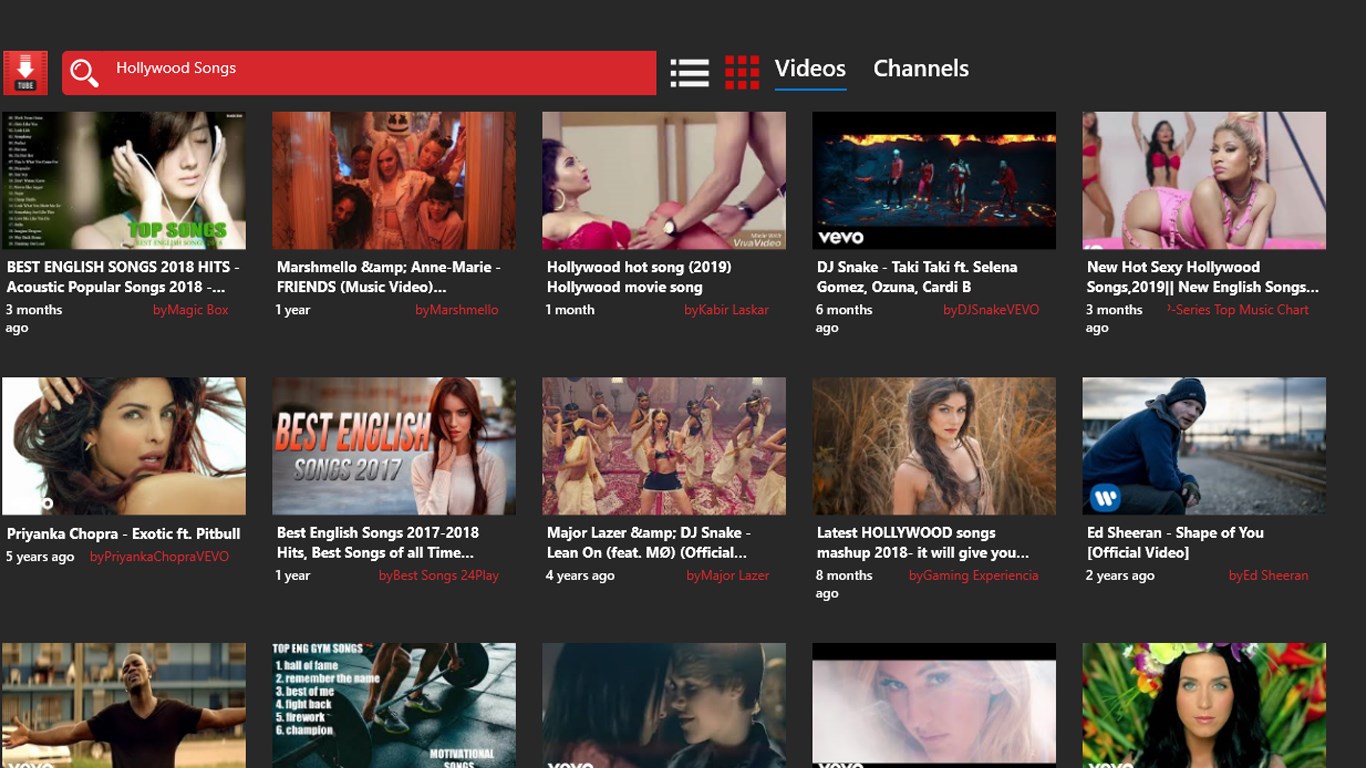The height and width of the screenshot is (768, 1366).
Task: Click title Priyanka Chopra - Exotic ft. Pitbull
Action: (x=123, y=534)
